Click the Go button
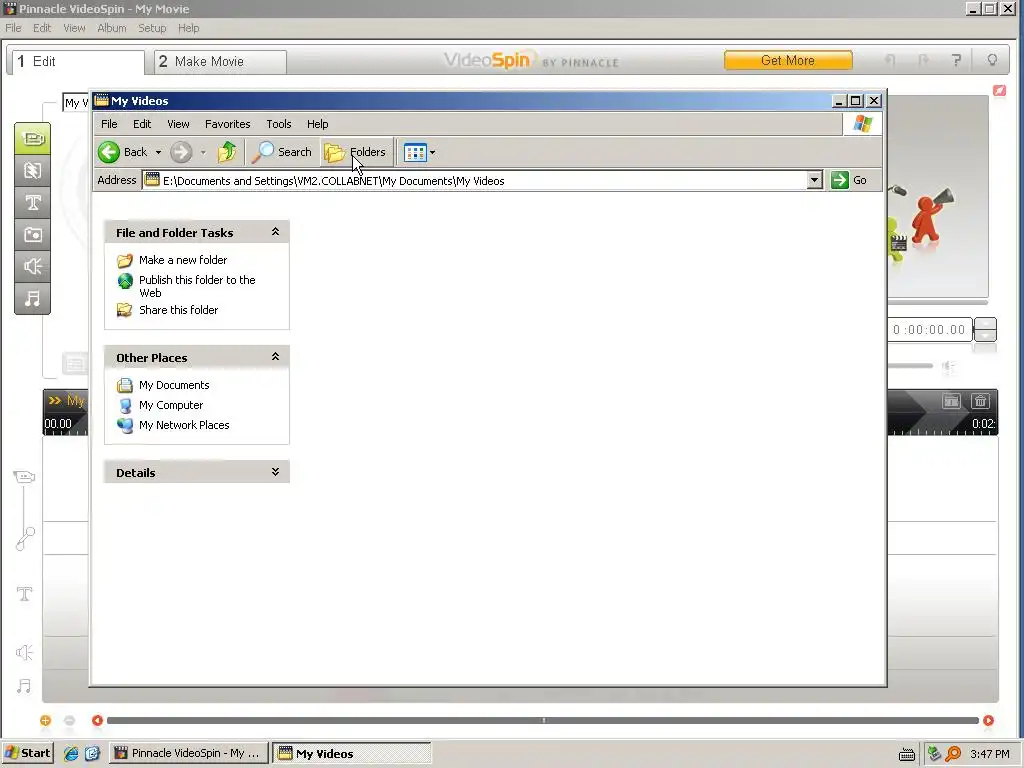 click(x=849, y=180)
